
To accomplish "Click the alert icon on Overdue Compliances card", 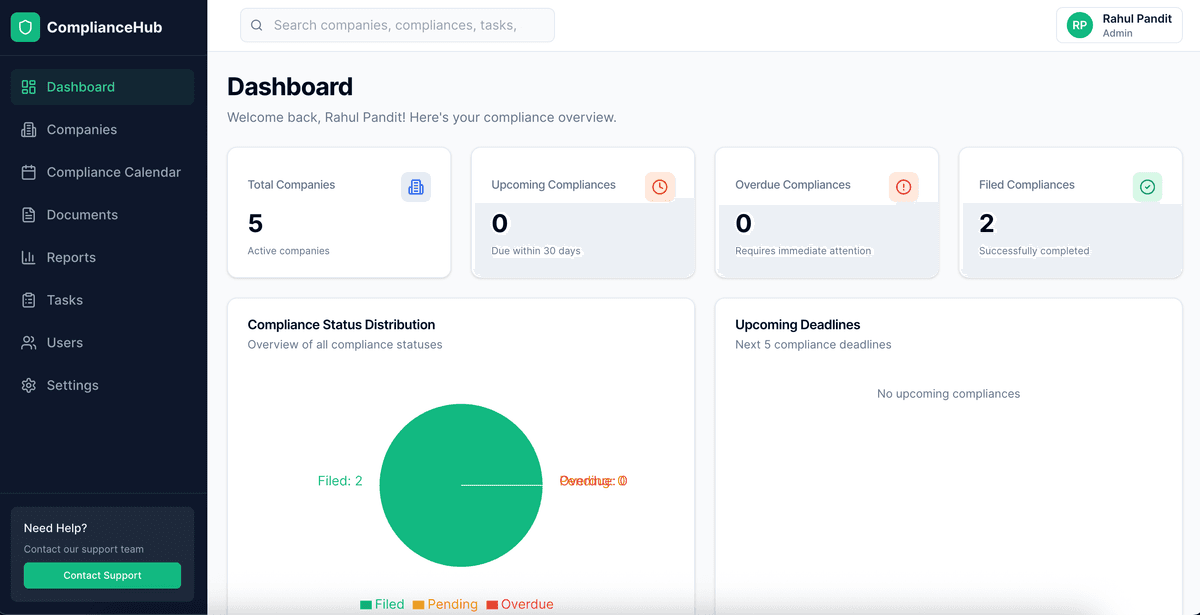I will coord(904,187).
